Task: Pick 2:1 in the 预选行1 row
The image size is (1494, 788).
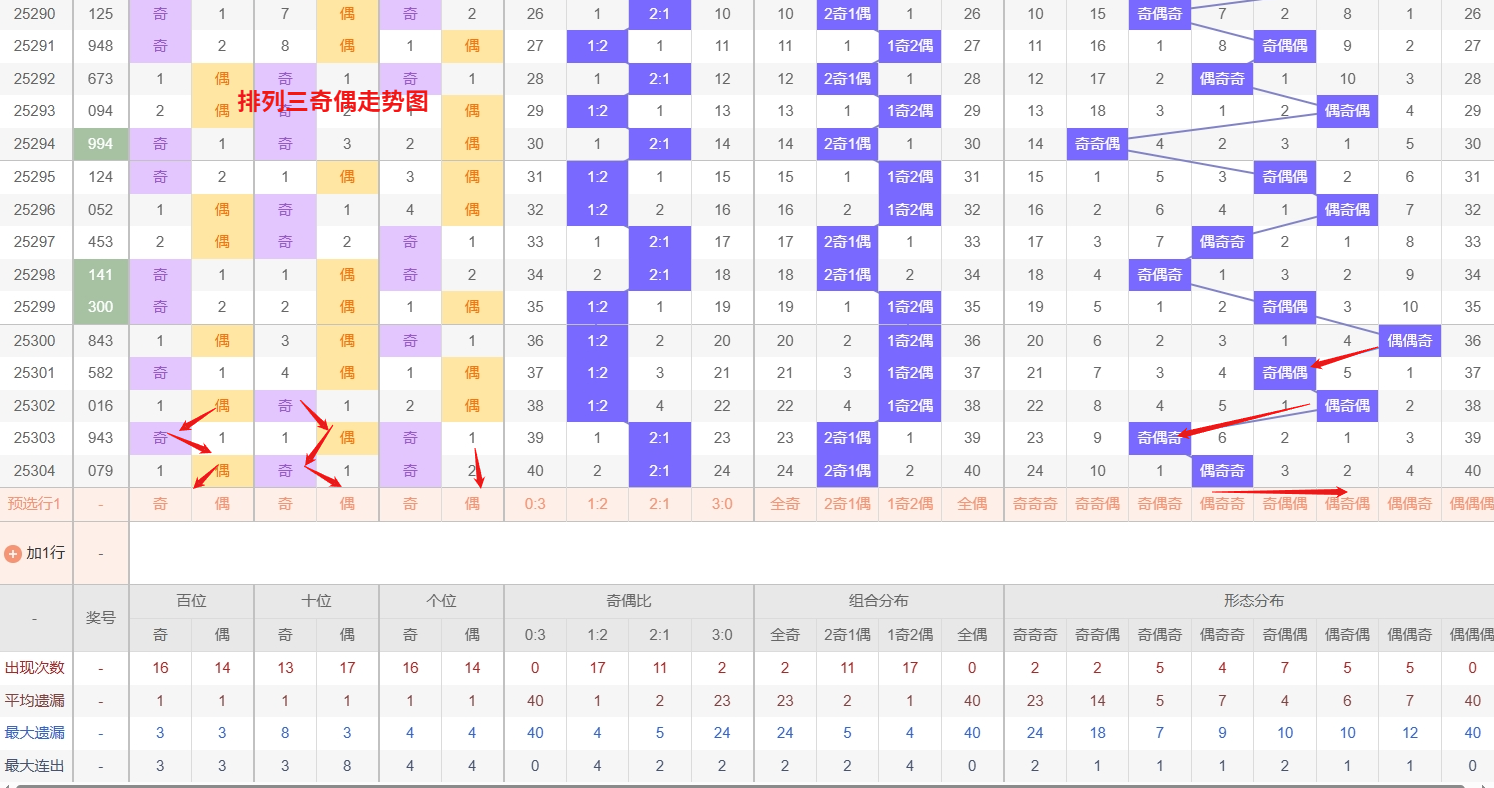Action: click(x=660, y=504)
